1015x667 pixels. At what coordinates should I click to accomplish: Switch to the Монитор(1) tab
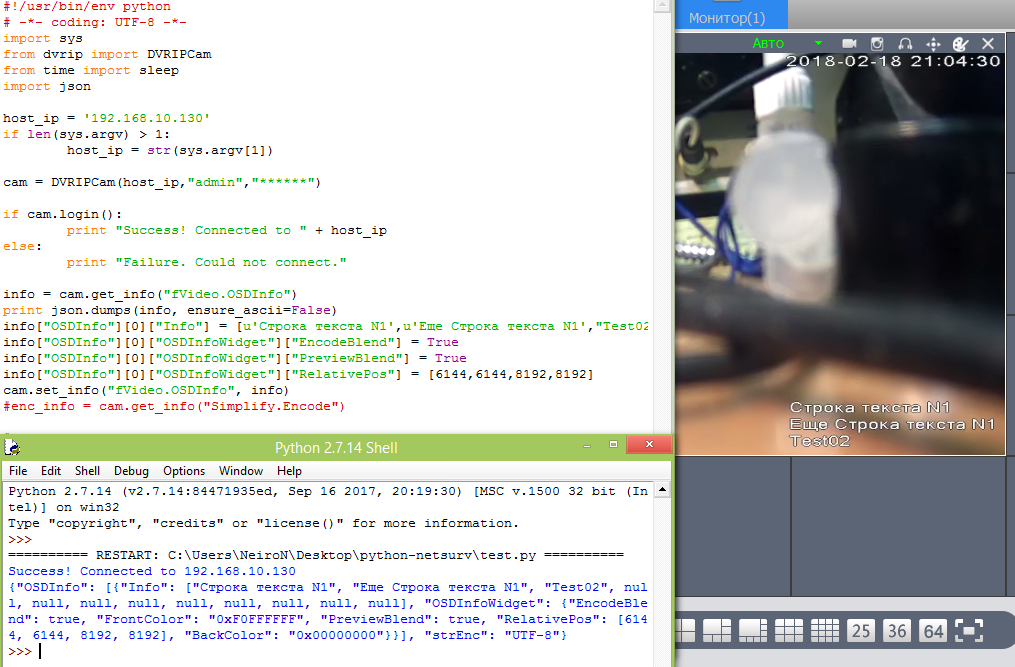[727, 18]
